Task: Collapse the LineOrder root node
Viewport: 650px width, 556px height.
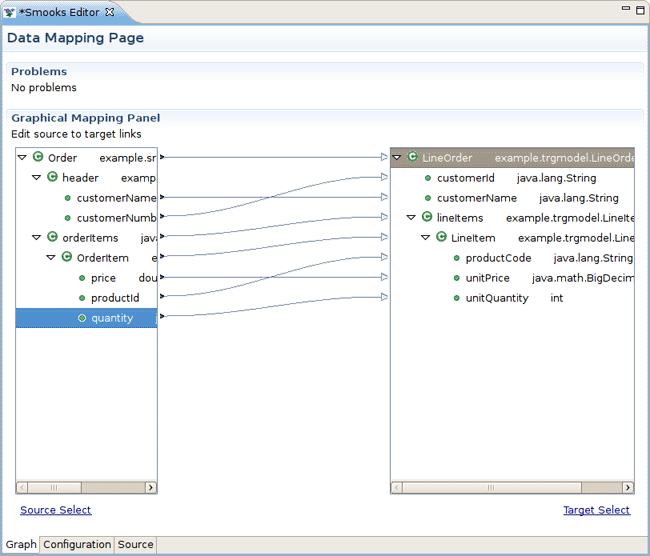Action: click(x=397, y=158)
